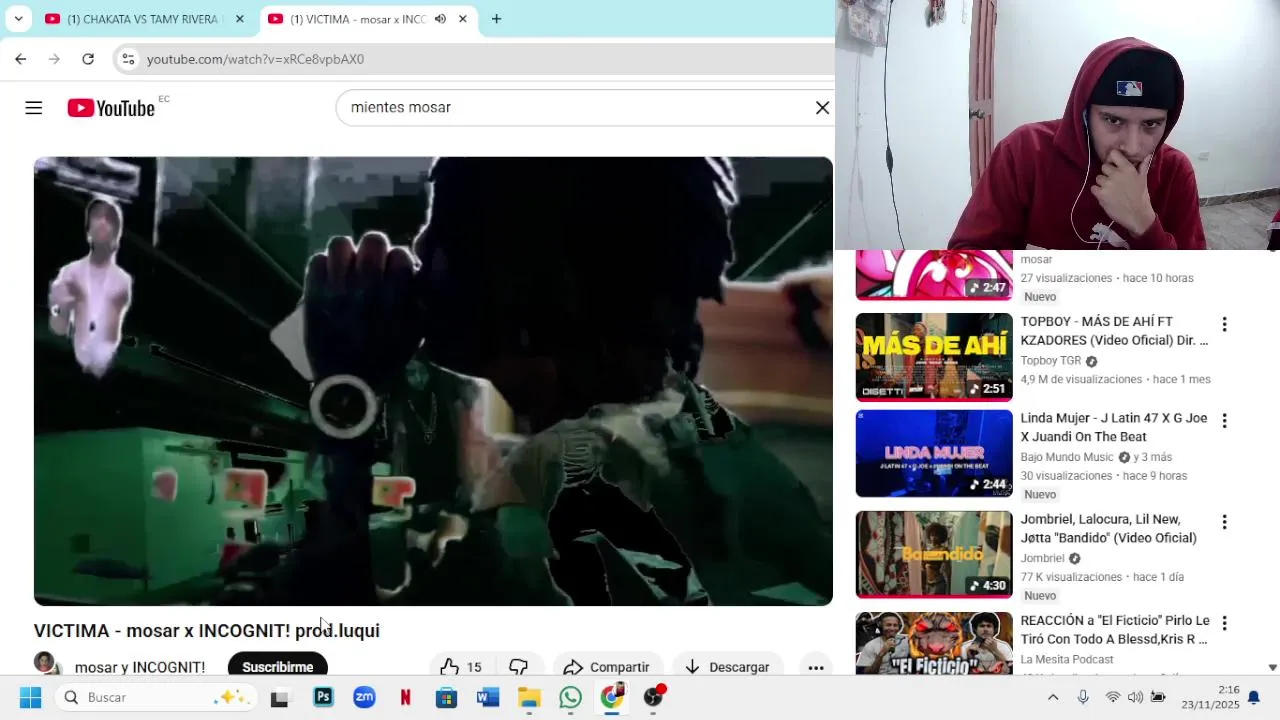Open the Linda Mujer video thumbnail

pos(934,453)
